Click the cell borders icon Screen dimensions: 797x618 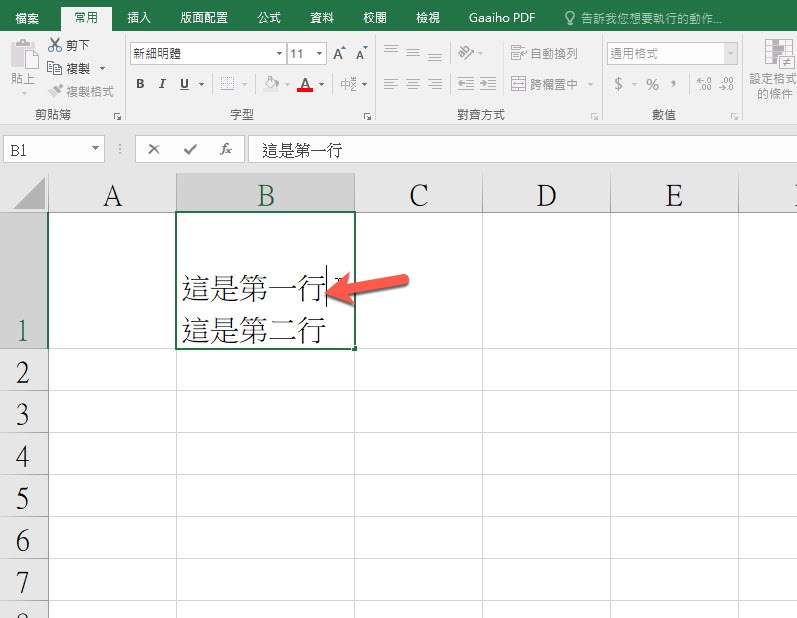(227, 84)
